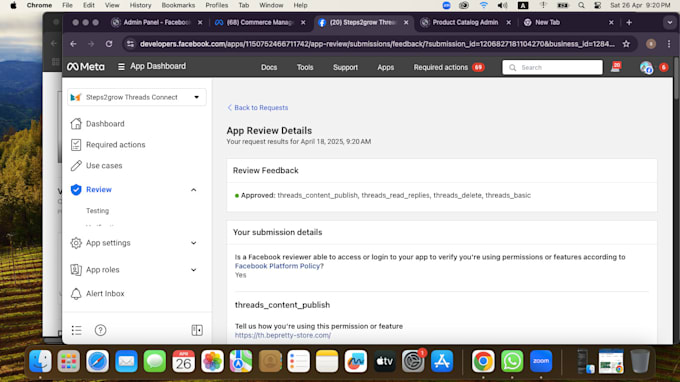Collapse the Review section chevron
This screenshot has height=382, width=680.
(x=193, y=190)
